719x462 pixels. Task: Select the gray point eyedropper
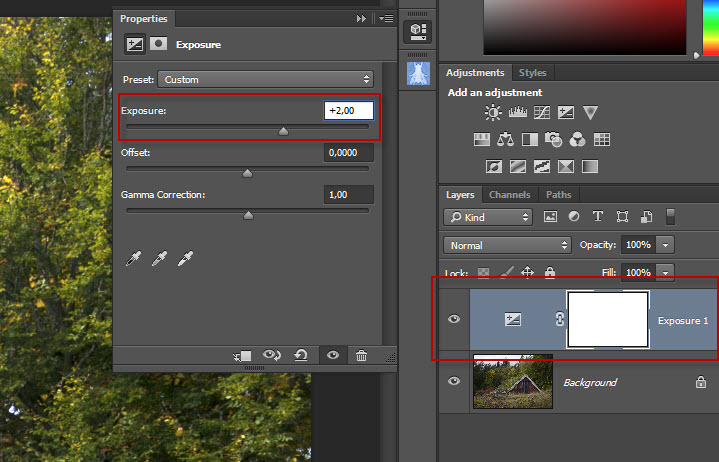(159, 258)
